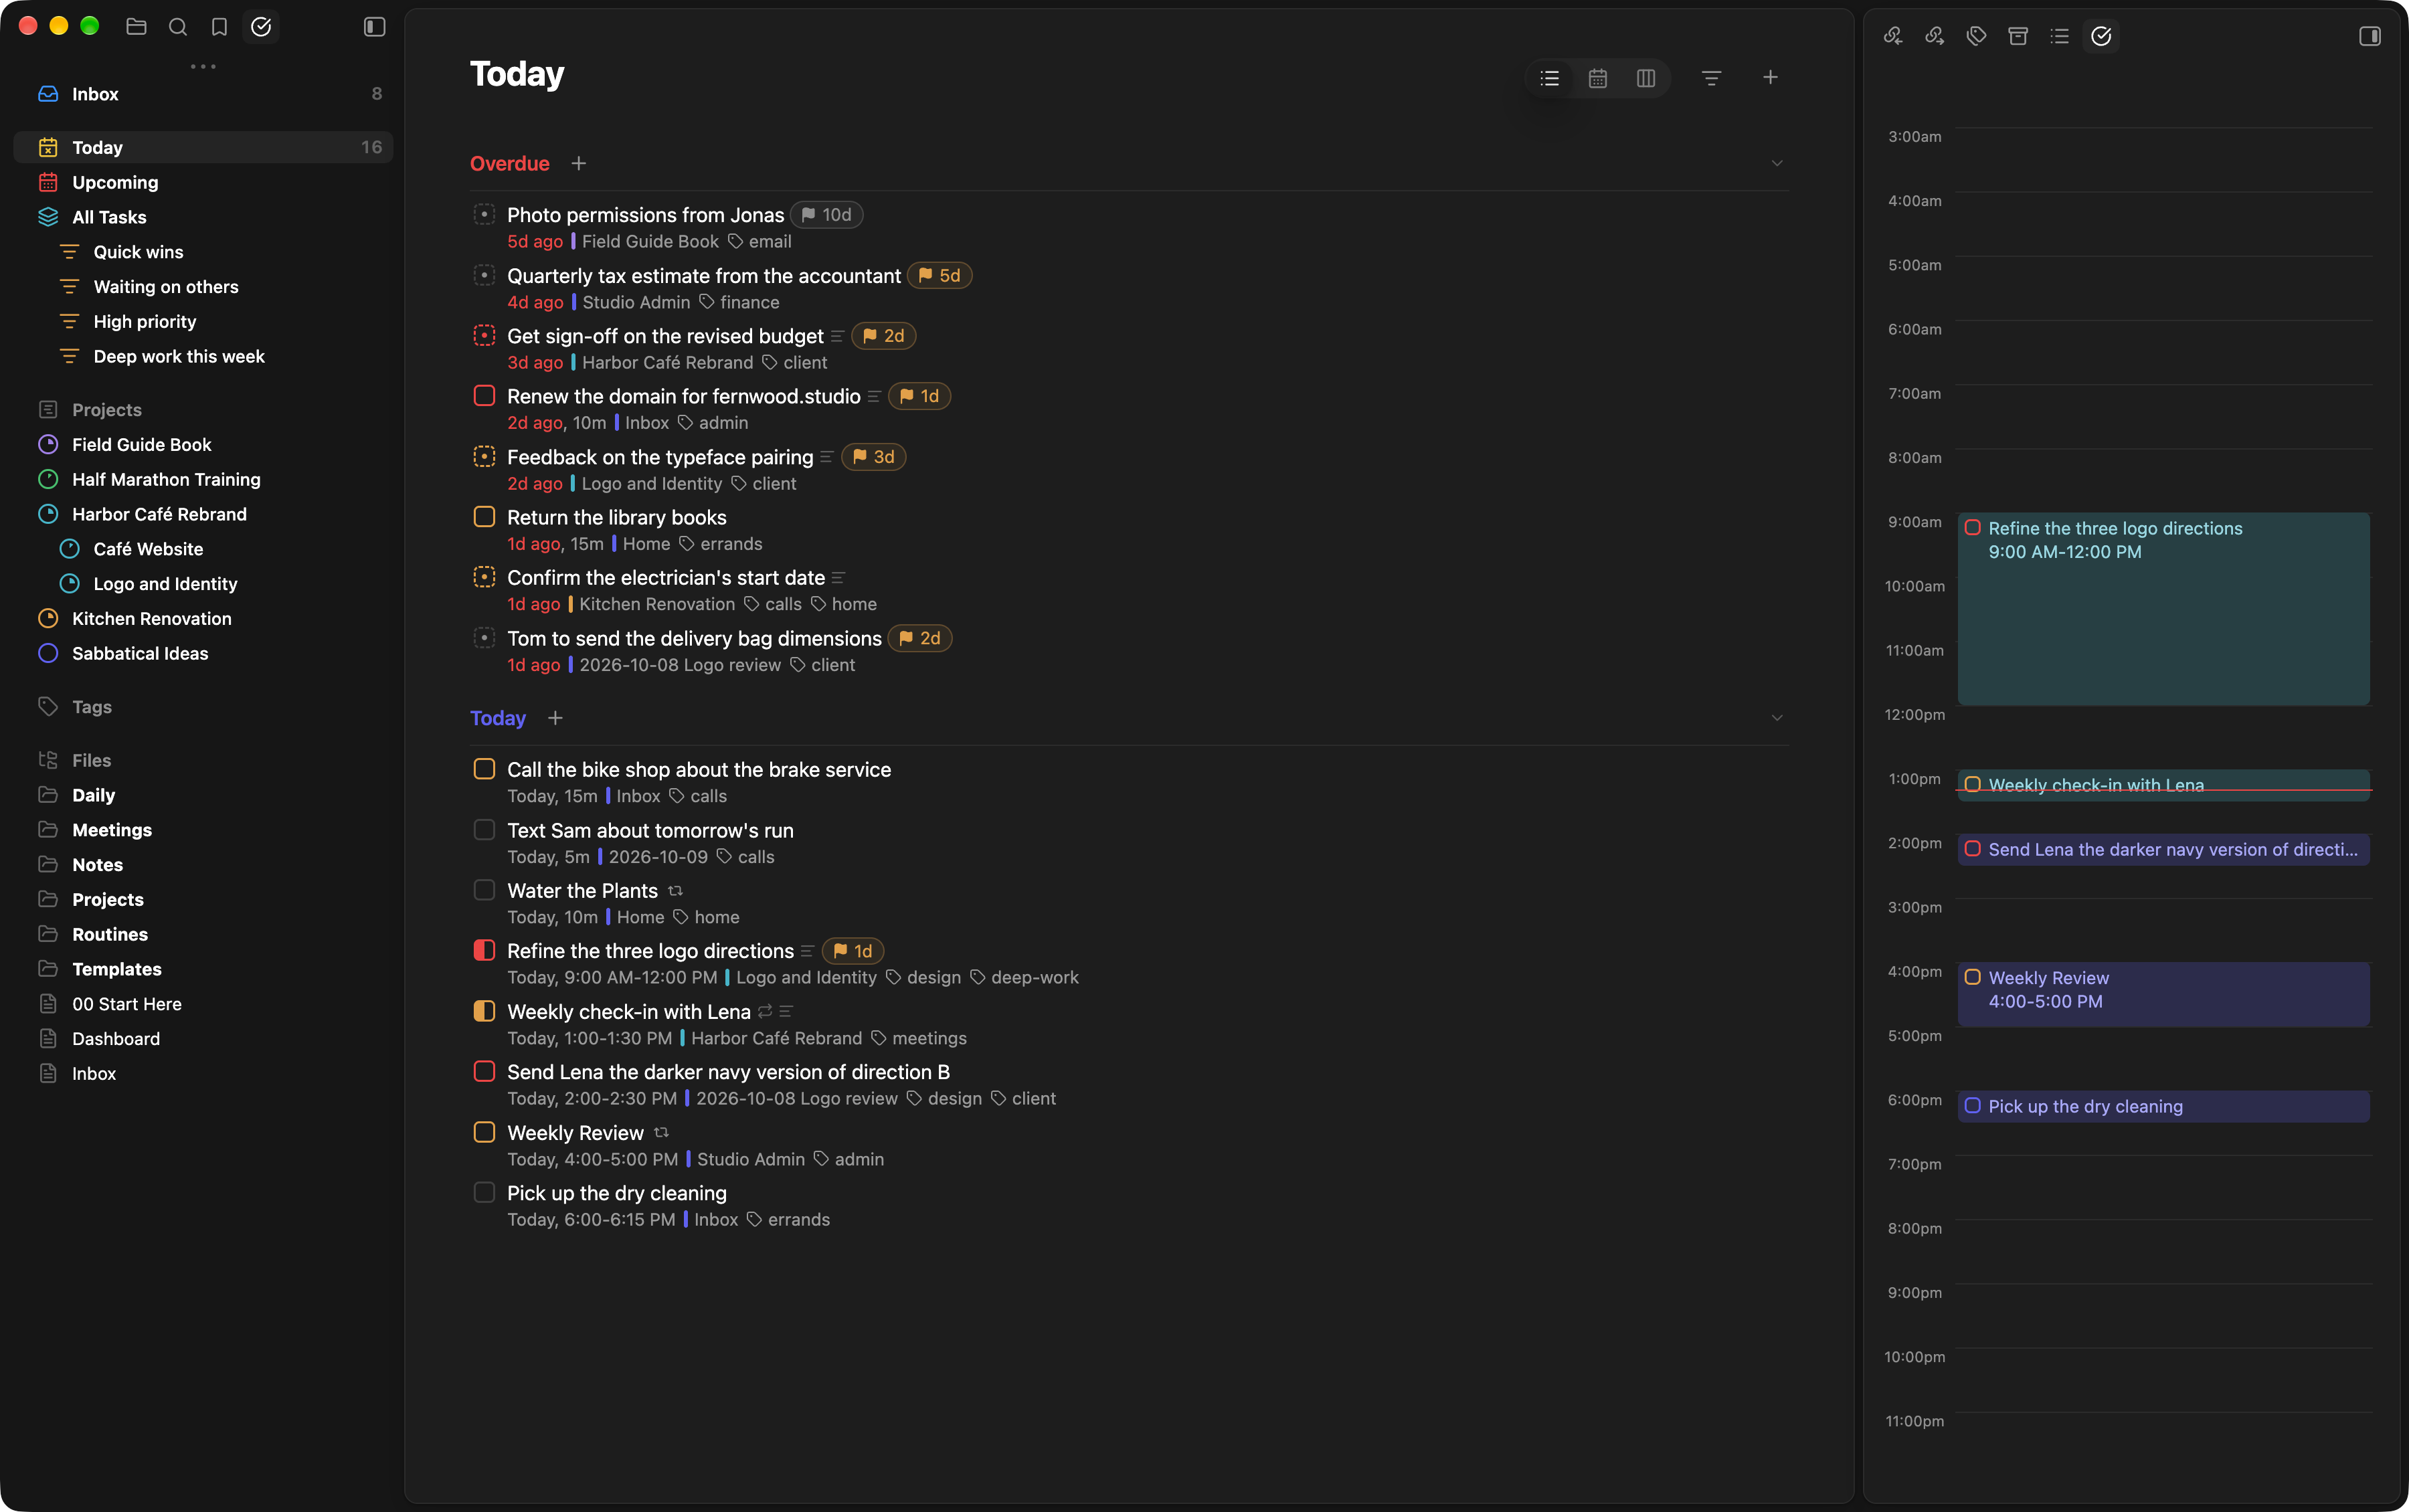Screen dimensions: 2409x1512
Task: Collapse the Overdue section chevron
Action: 1776,163
